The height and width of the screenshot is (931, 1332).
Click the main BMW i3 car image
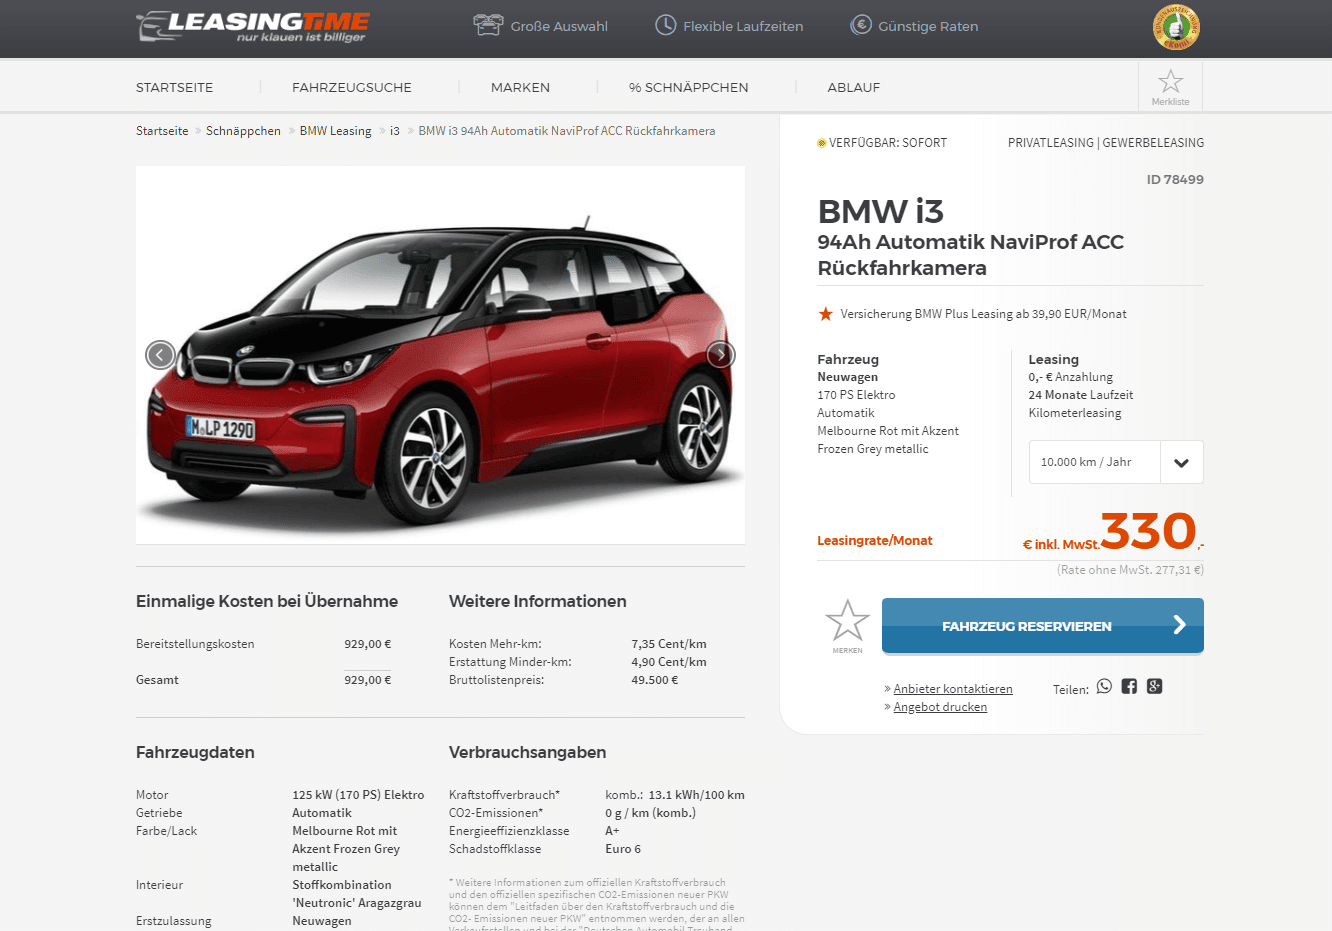(440, 355)
